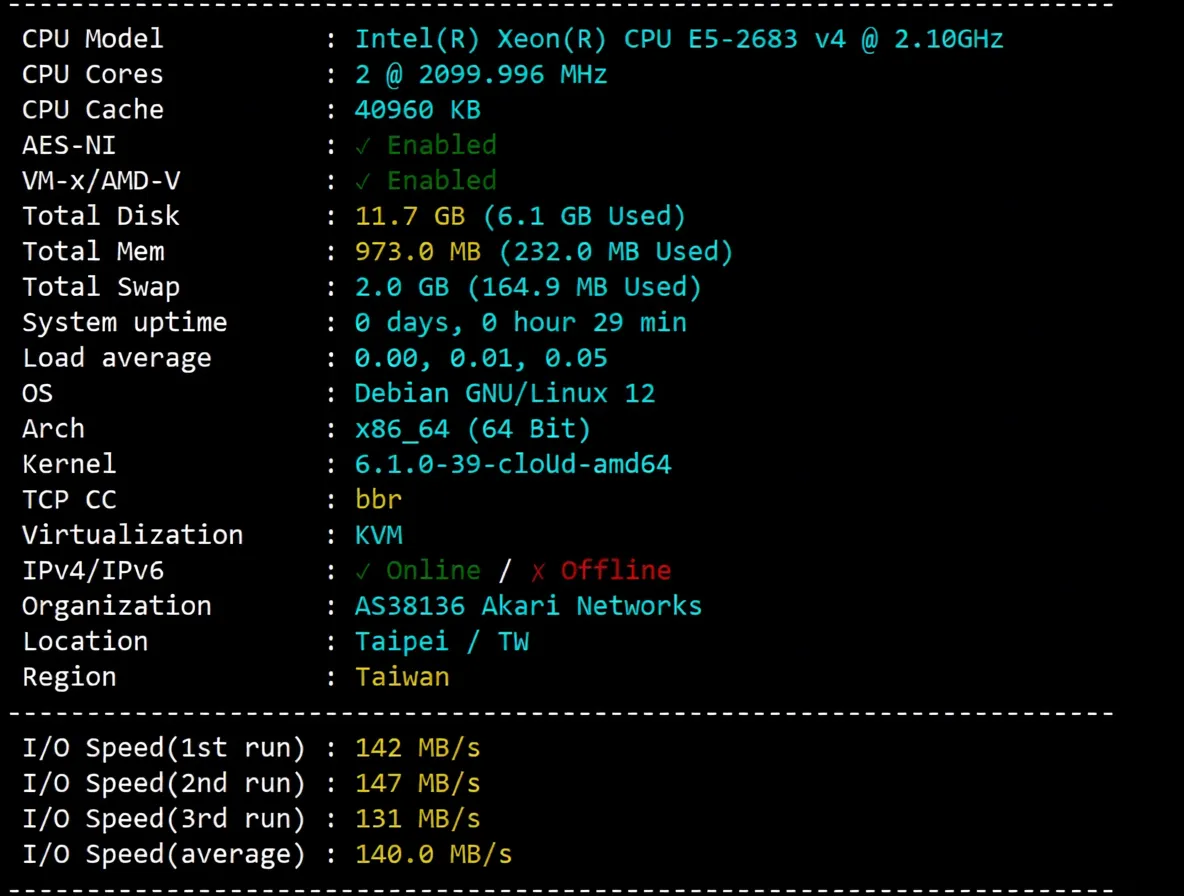Click the bbr TCP congestion control value
Image resolution: width=1184 pixels, height=896 pixels.
pyautogui.click(x=378, y=499)
